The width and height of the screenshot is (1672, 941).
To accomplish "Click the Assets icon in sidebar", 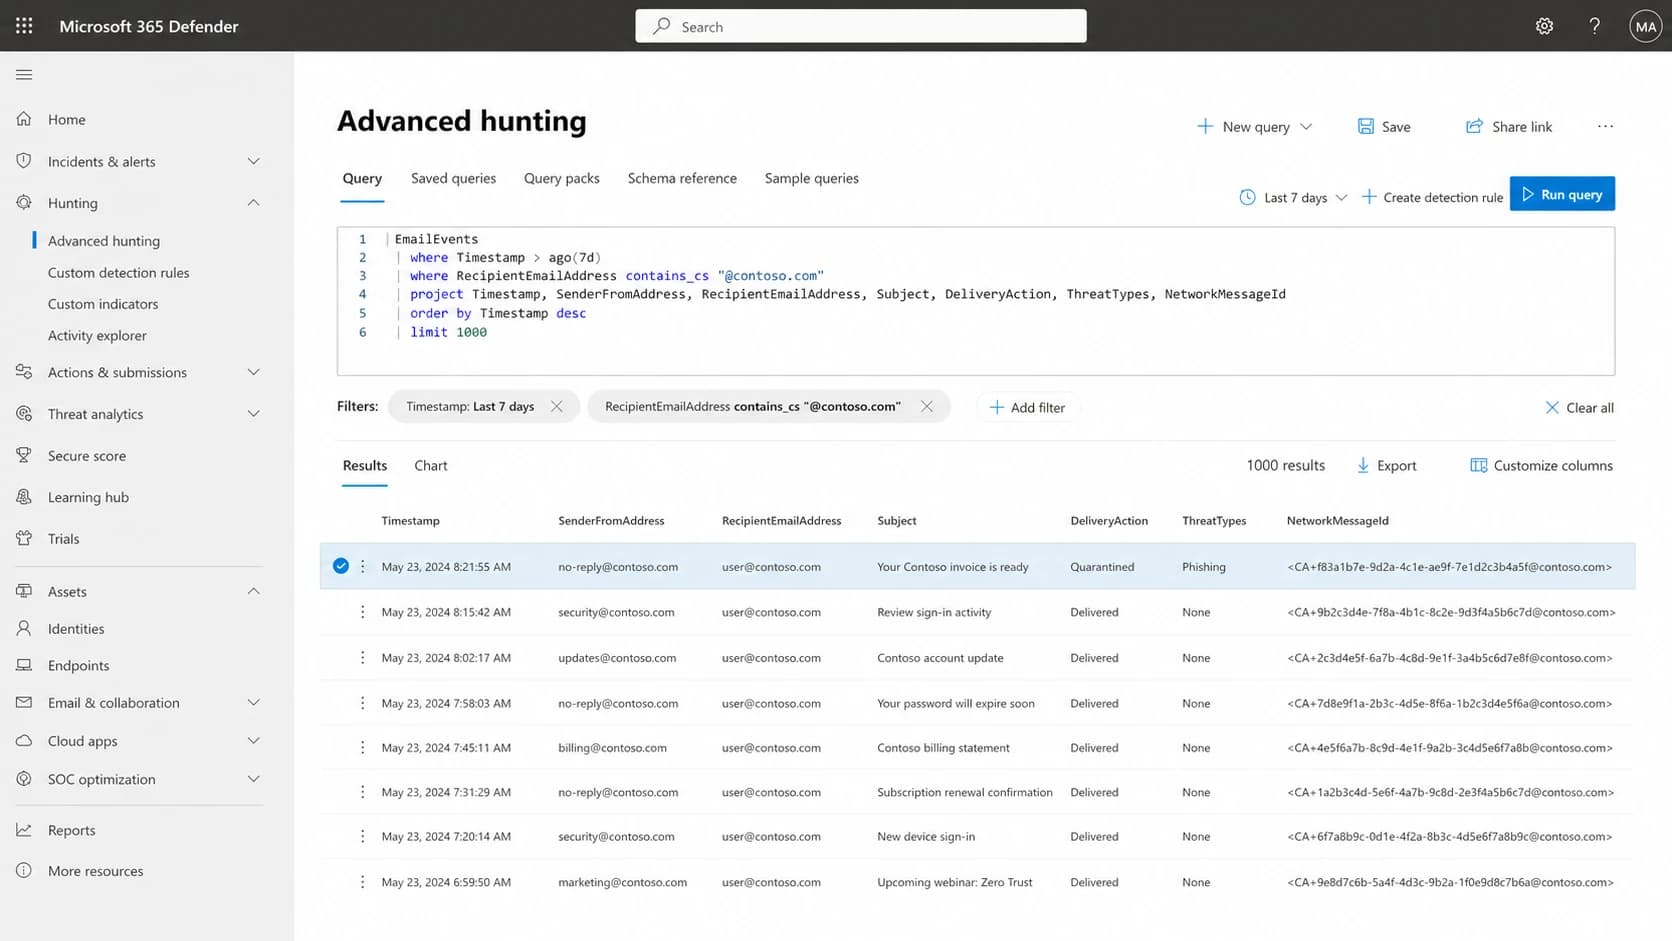I will coord(24,591).
